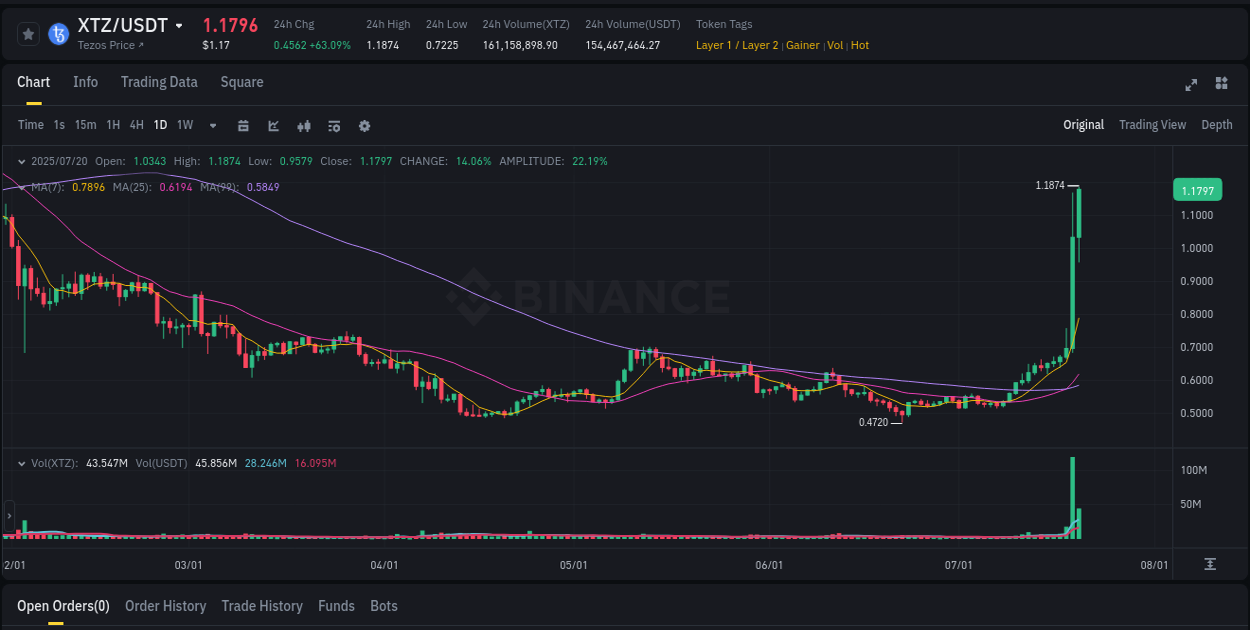The image size is (1250, 630).
Task: Open the chart layout widgets icon
Action: [1220, 85]
